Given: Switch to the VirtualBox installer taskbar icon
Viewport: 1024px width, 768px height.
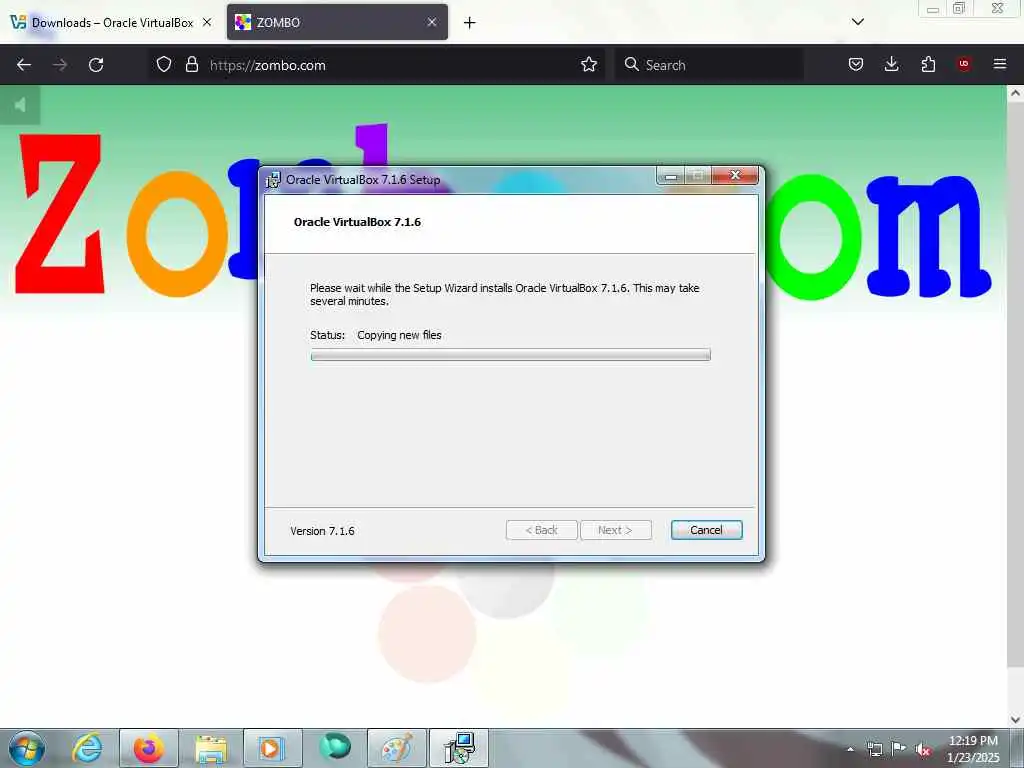Looking at the screenshot, I should (459, 748).
